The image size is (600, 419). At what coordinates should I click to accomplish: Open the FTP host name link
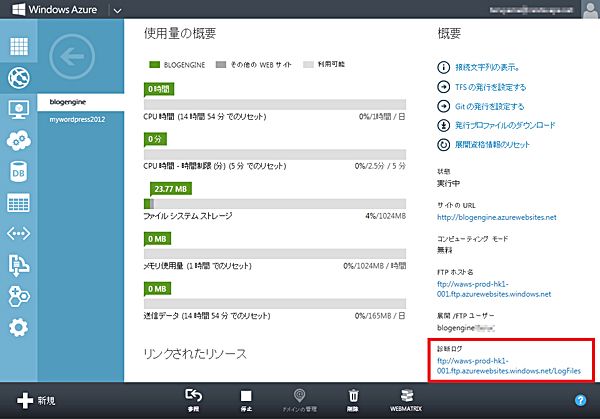494,289
